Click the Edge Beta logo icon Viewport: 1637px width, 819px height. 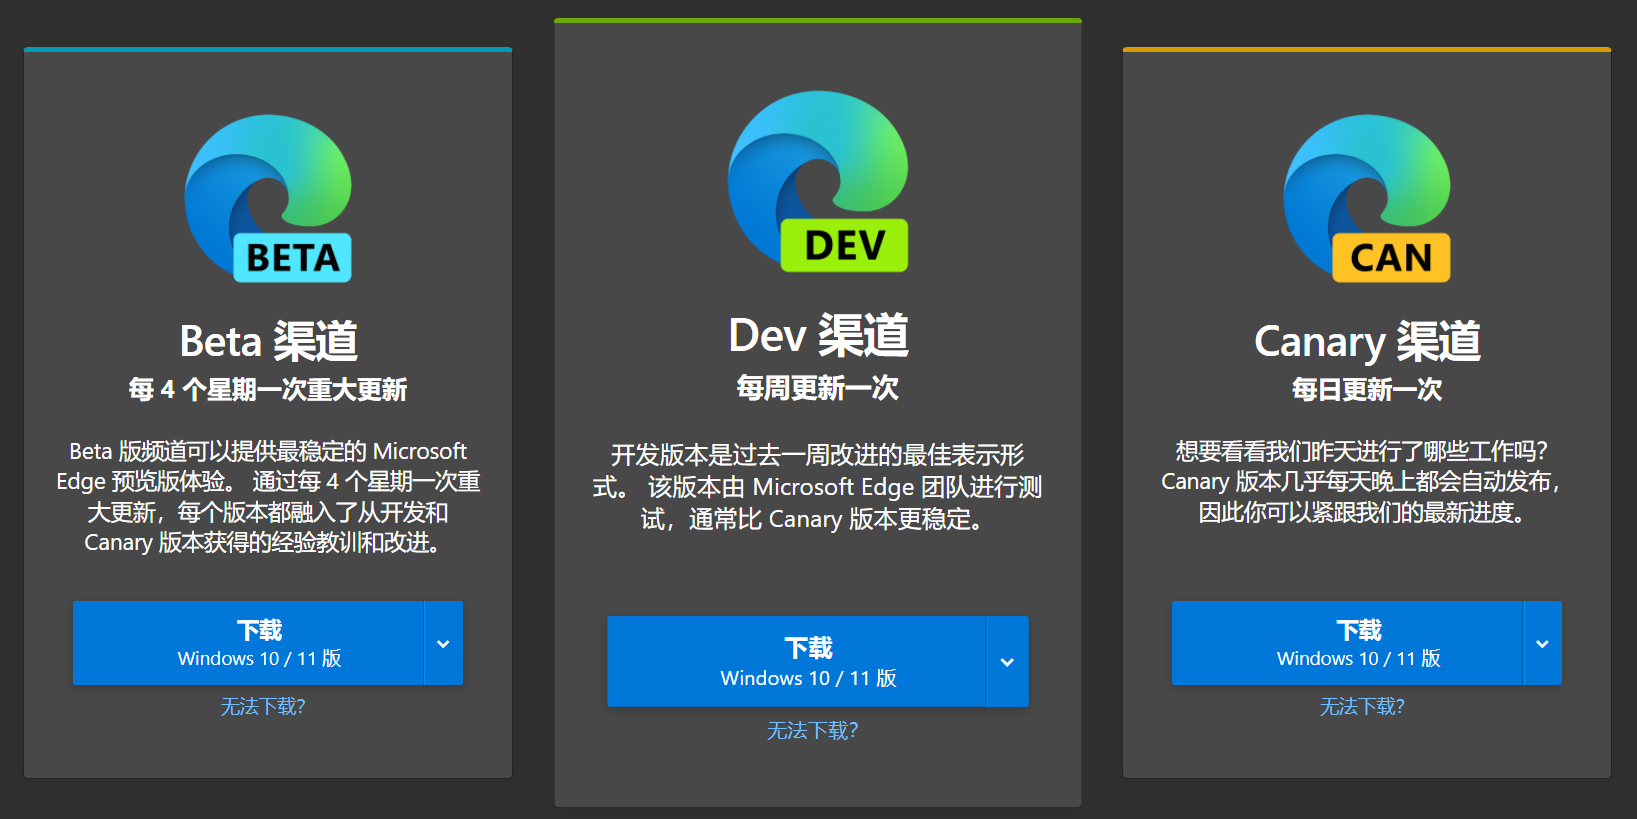point(268,198)
